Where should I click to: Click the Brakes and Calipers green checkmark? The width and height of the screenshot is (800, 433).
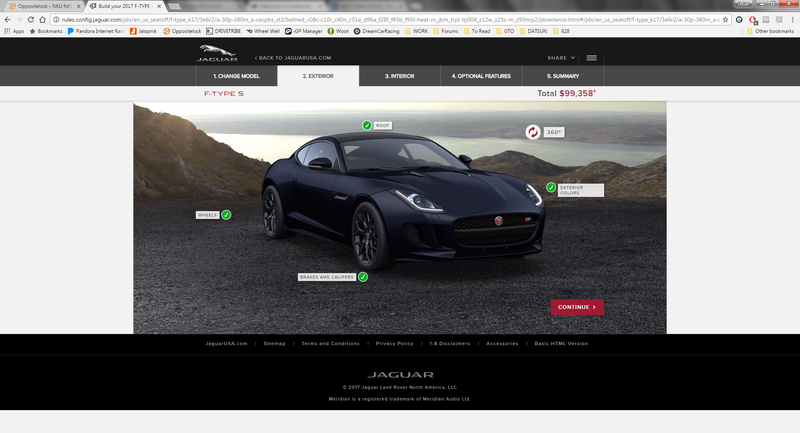(363, 277)
